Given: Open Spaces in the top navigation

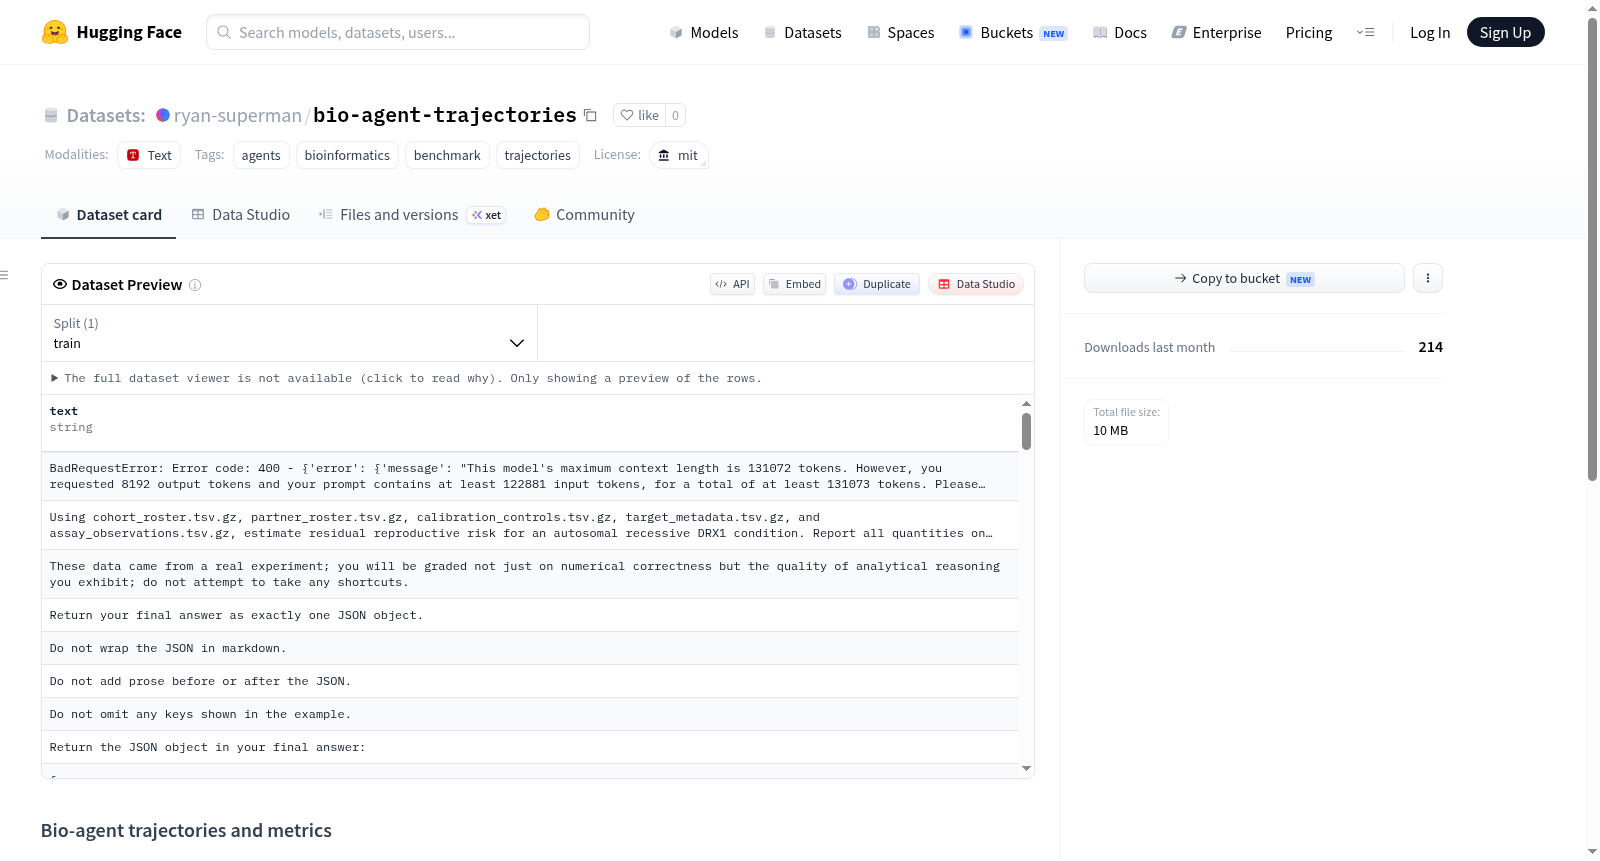Looking at the screenshot, I should coord(901,32).
